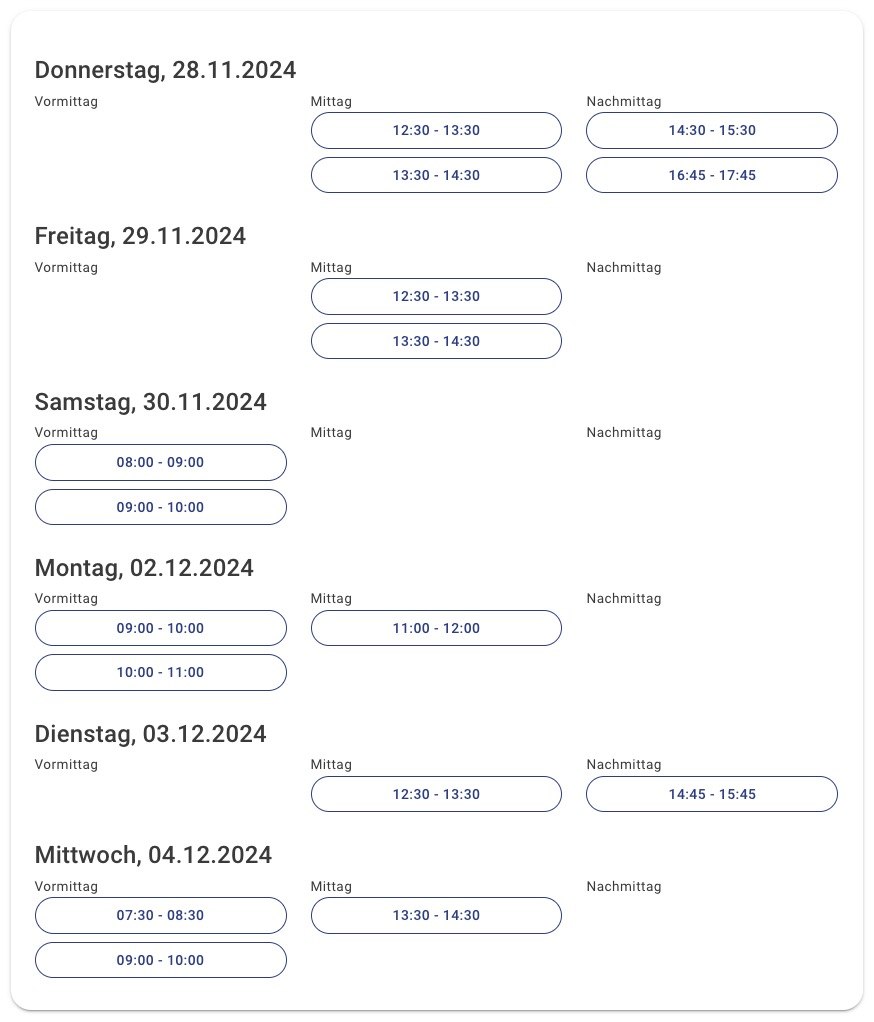Select the 11:00 - 12:00 Monday slot
This screenshot has height=1022, width=874.
click(x=436, y=628)
